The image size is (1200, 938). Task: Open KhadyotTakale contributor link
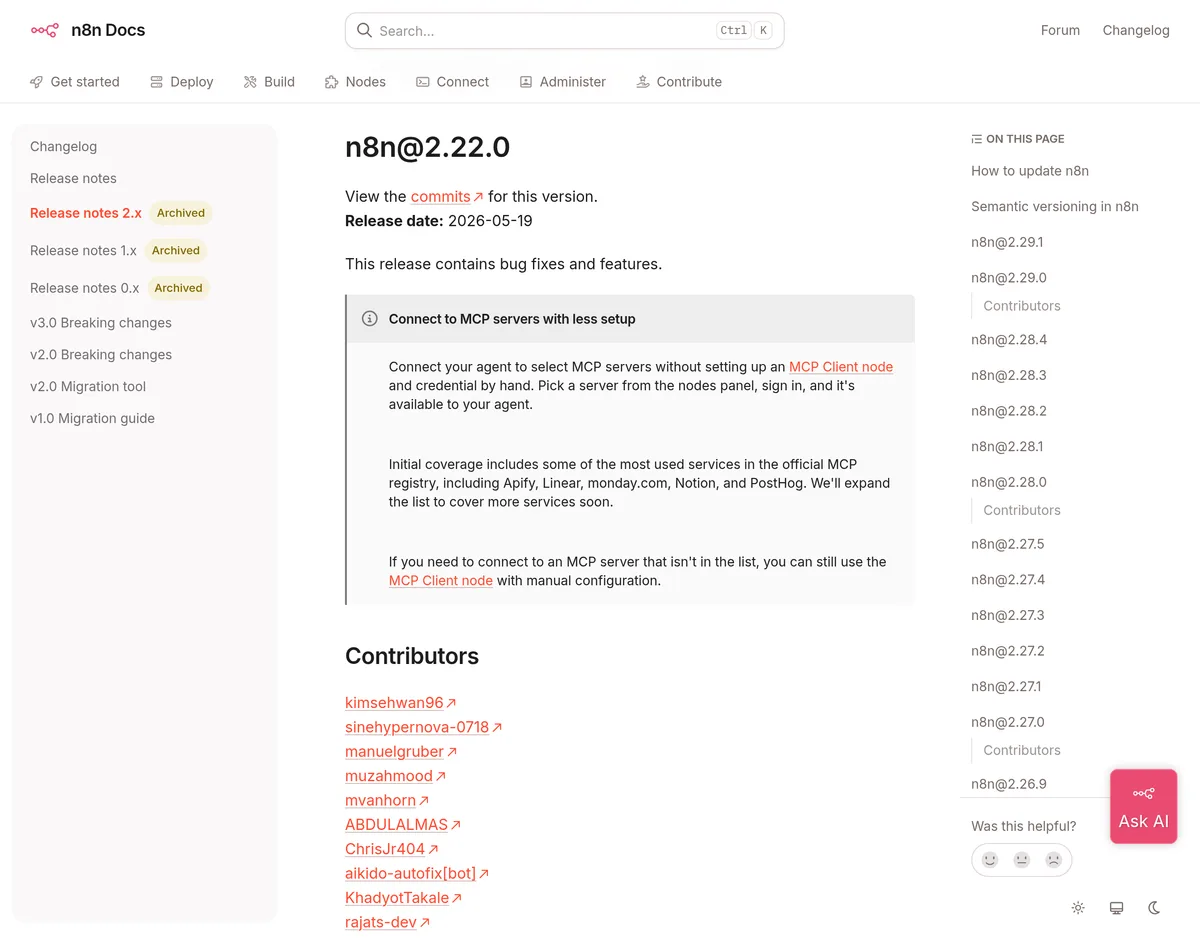[397, 898]
